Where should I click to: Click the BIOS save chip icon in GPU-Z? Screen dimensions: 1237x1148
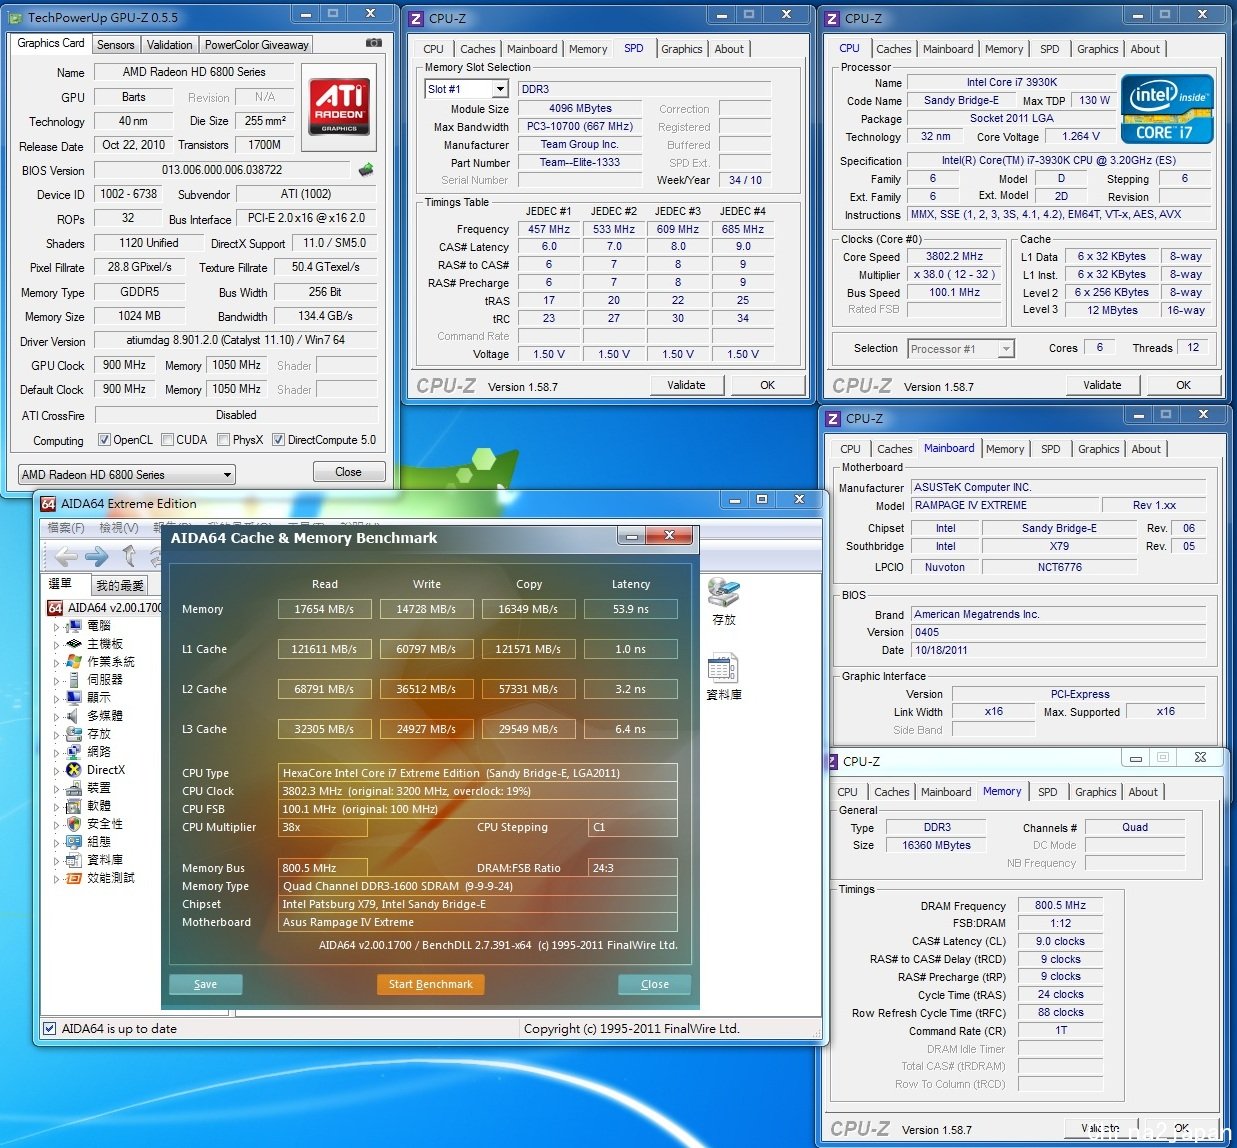[x=366, y=170]
